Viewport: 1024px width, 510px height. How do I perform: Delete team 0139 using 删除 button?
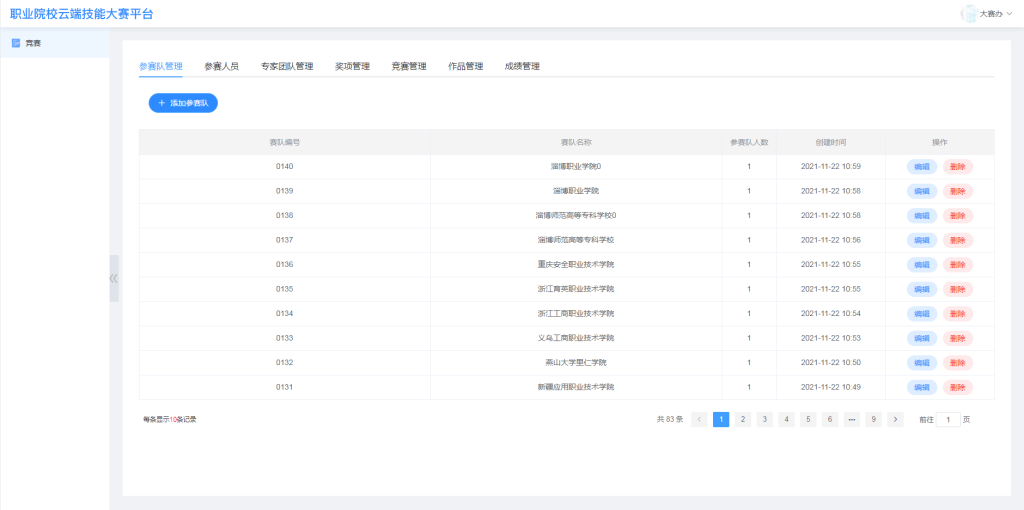pos(957,191)
